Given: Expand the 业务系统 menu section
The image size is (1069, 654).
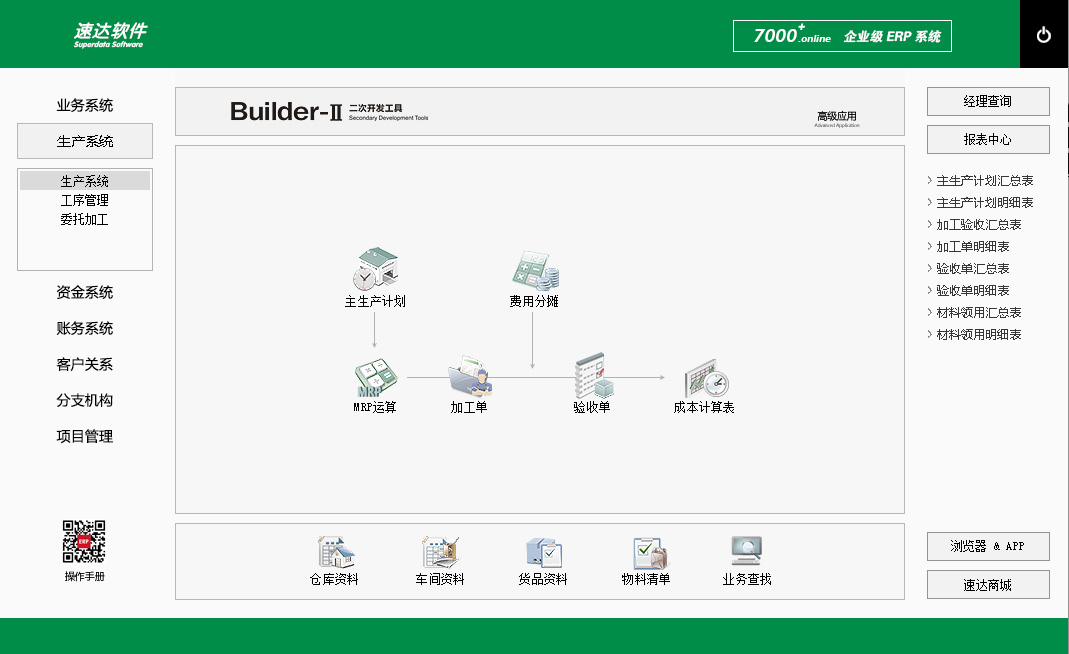Looking at the screenshot, I should pos(85,106).
